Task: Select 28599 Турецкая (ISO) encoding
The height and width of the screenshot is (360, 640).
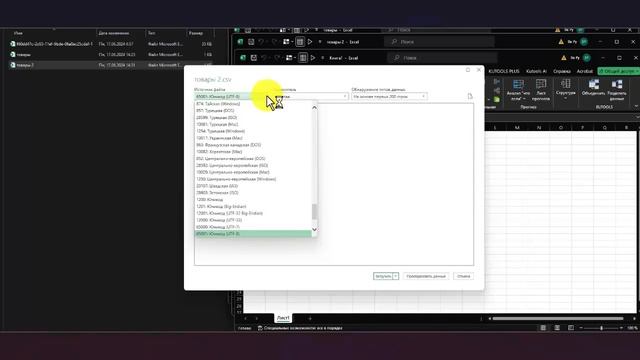Action: pos(253,118)
